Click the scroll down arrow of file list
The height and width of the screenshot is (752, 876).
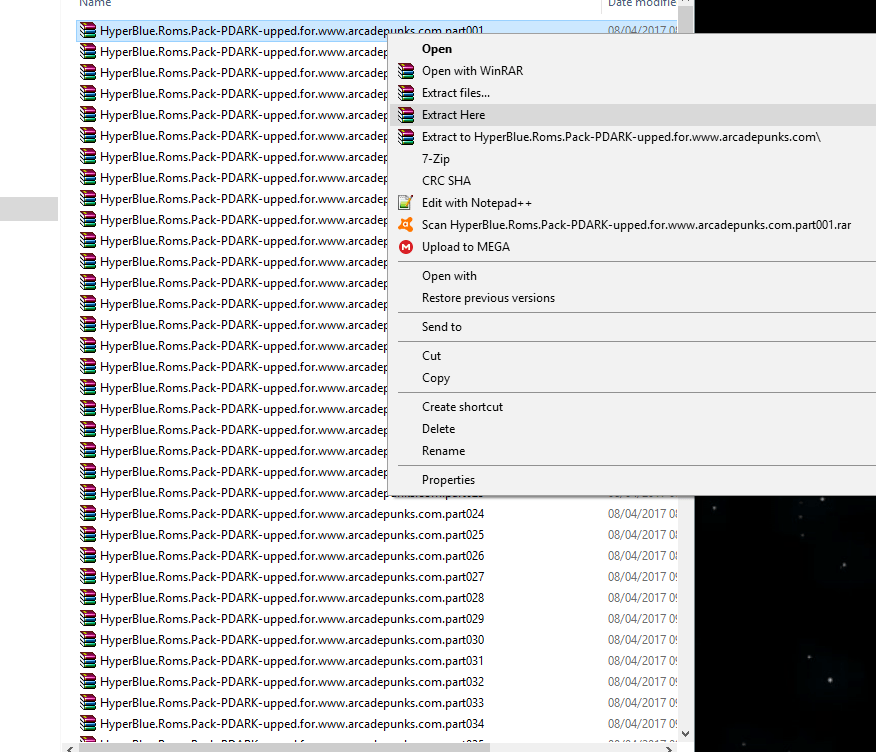(685, 734)
